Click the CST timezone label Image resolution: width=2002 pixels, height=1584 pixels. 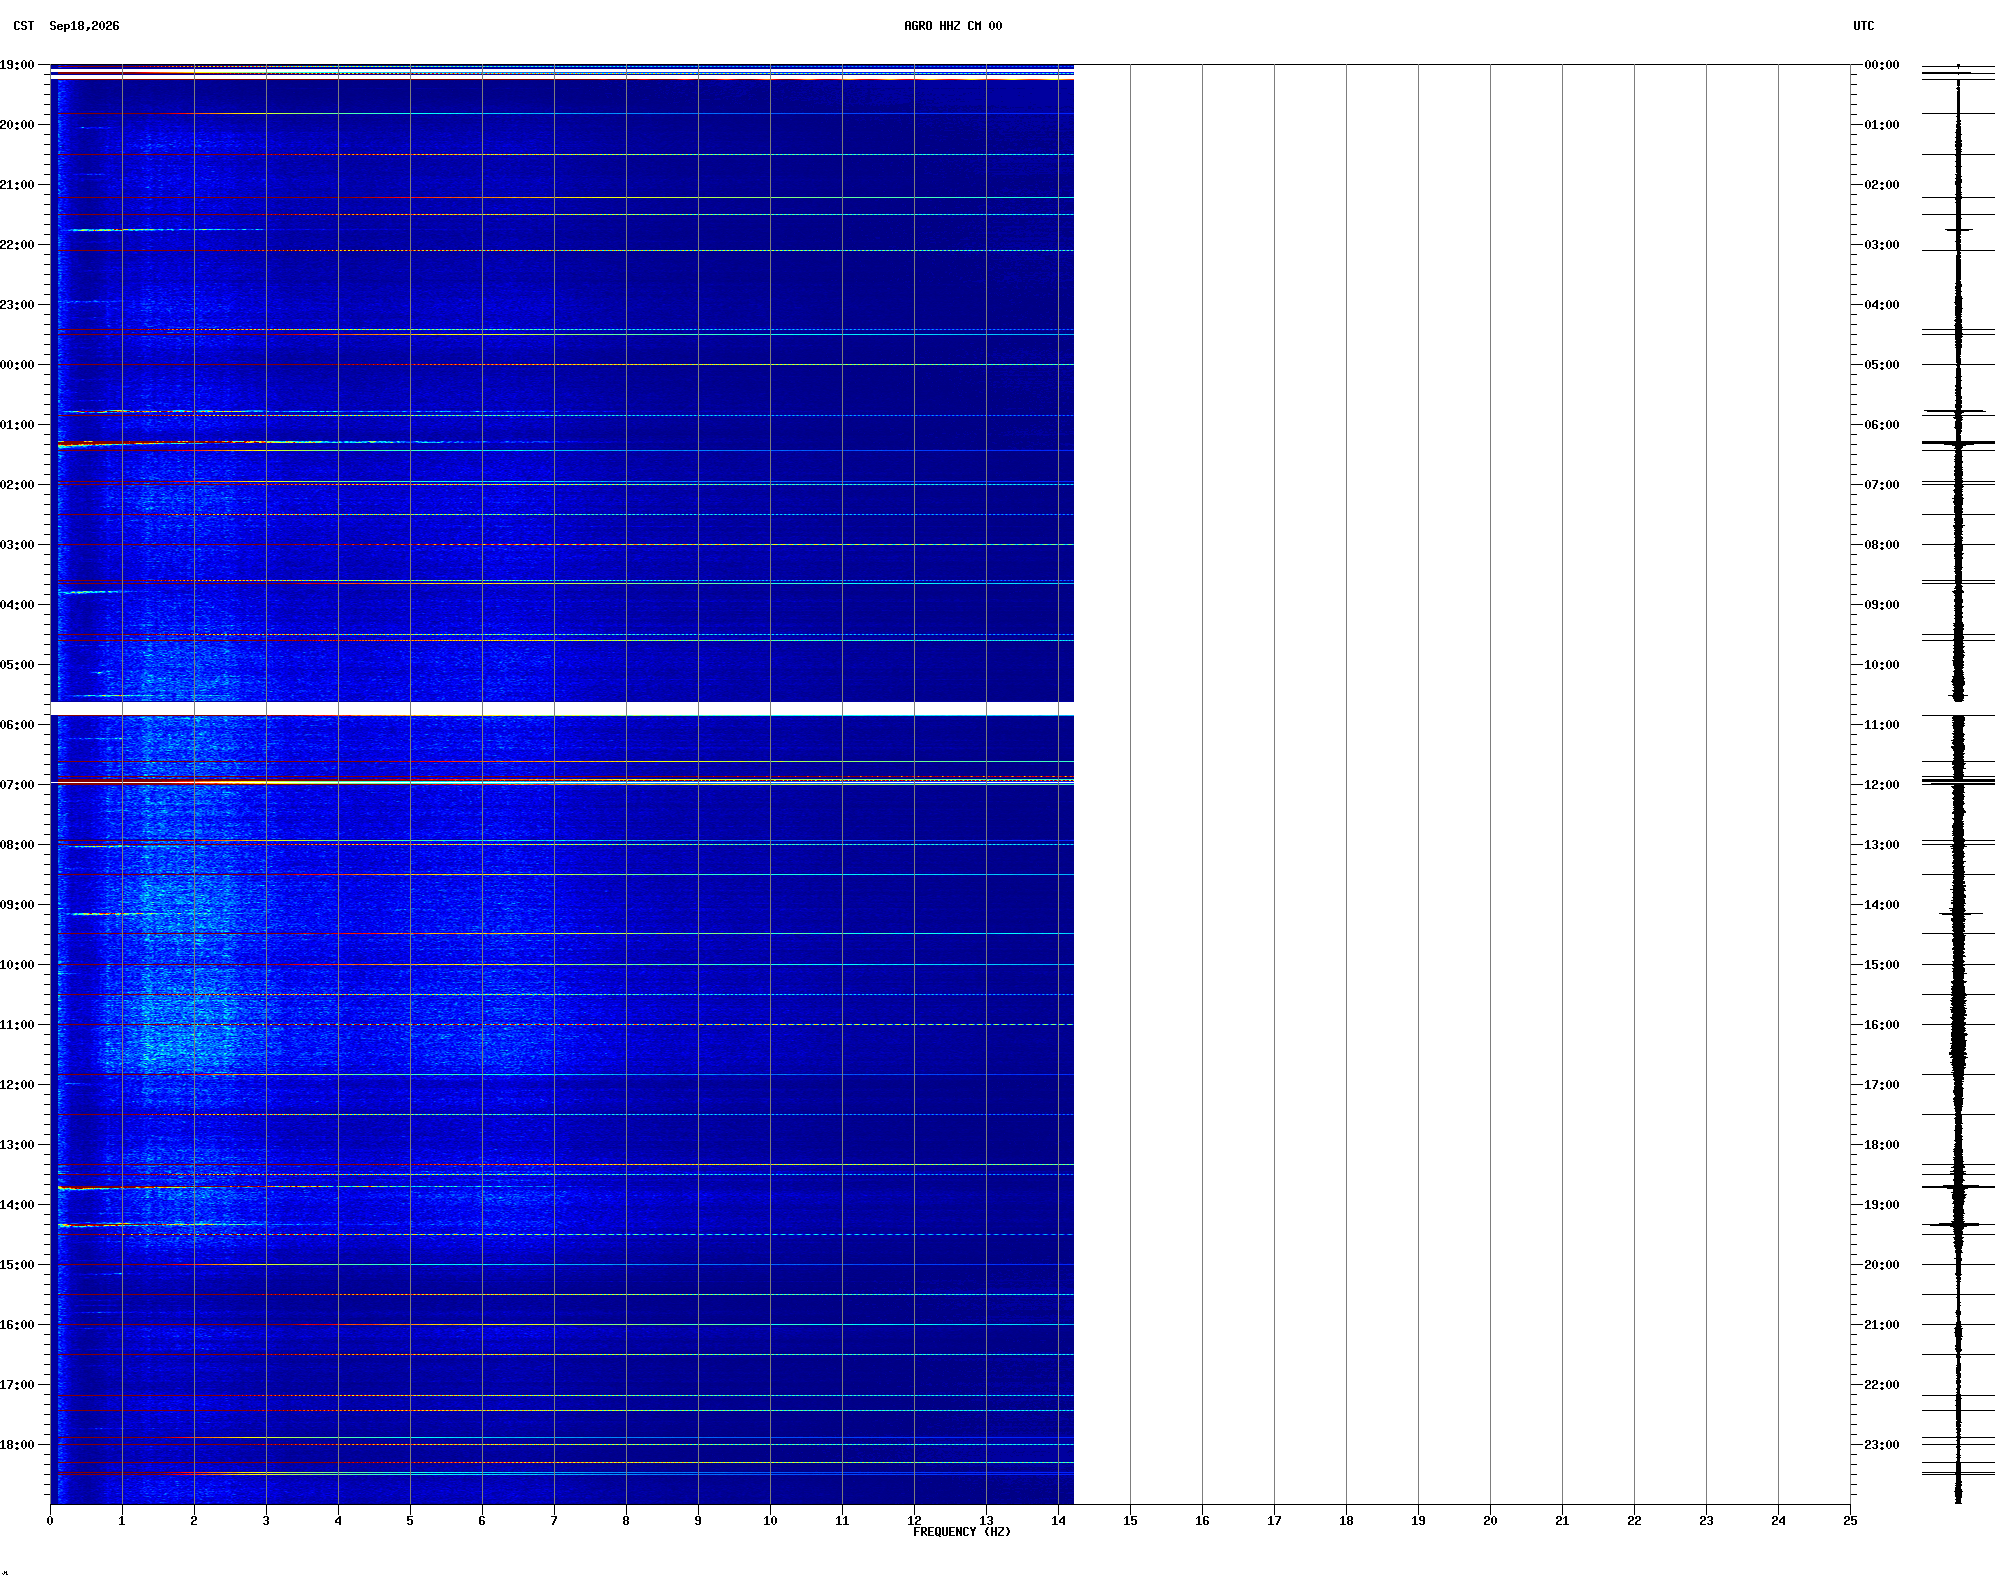(24, 26)
